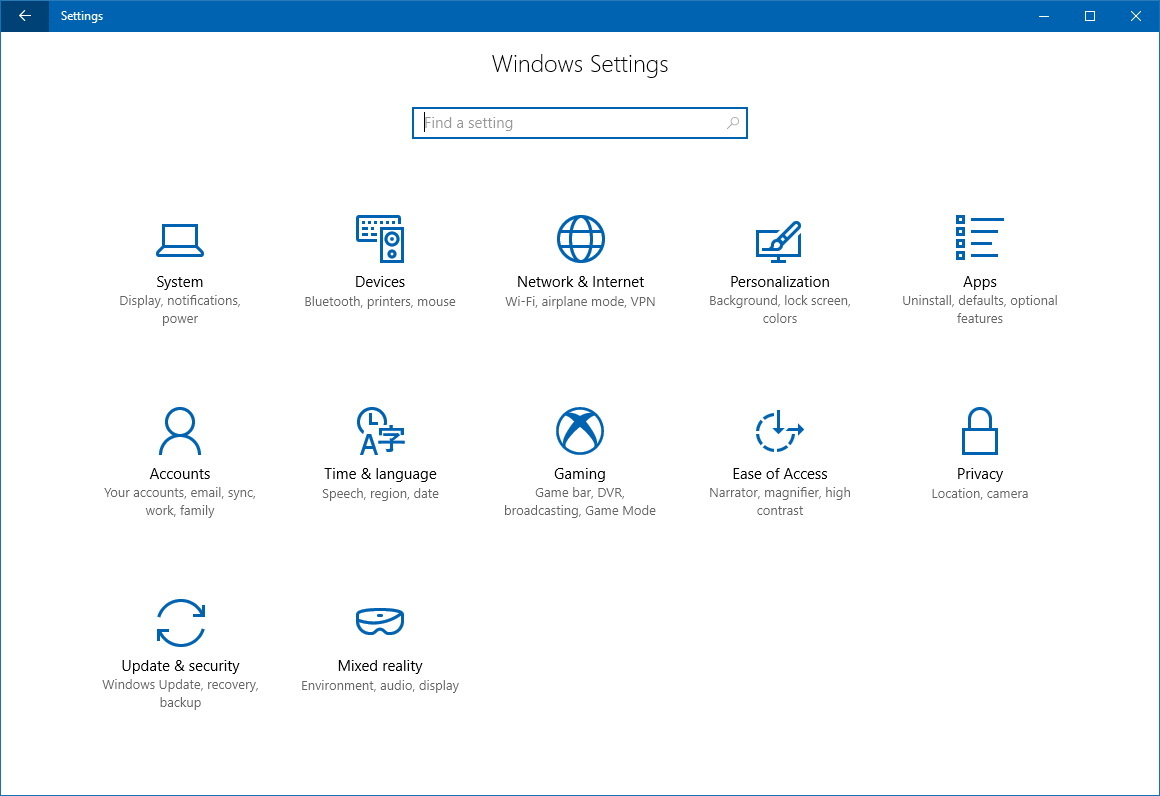Focus the Find a setting box
The width and height of the screenshot is (1160, 796).
pyautogui.click(x=579, y=123)
